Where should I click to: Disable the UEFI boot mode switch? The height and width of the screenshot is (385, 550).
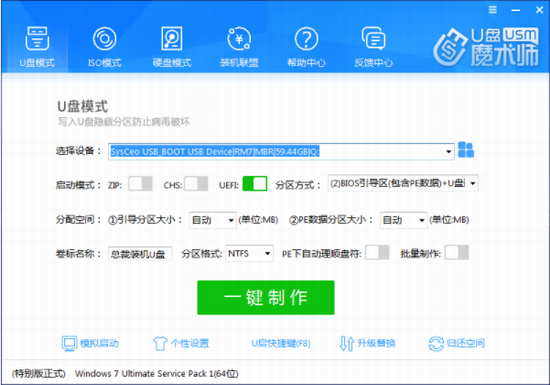pos(255,184)
